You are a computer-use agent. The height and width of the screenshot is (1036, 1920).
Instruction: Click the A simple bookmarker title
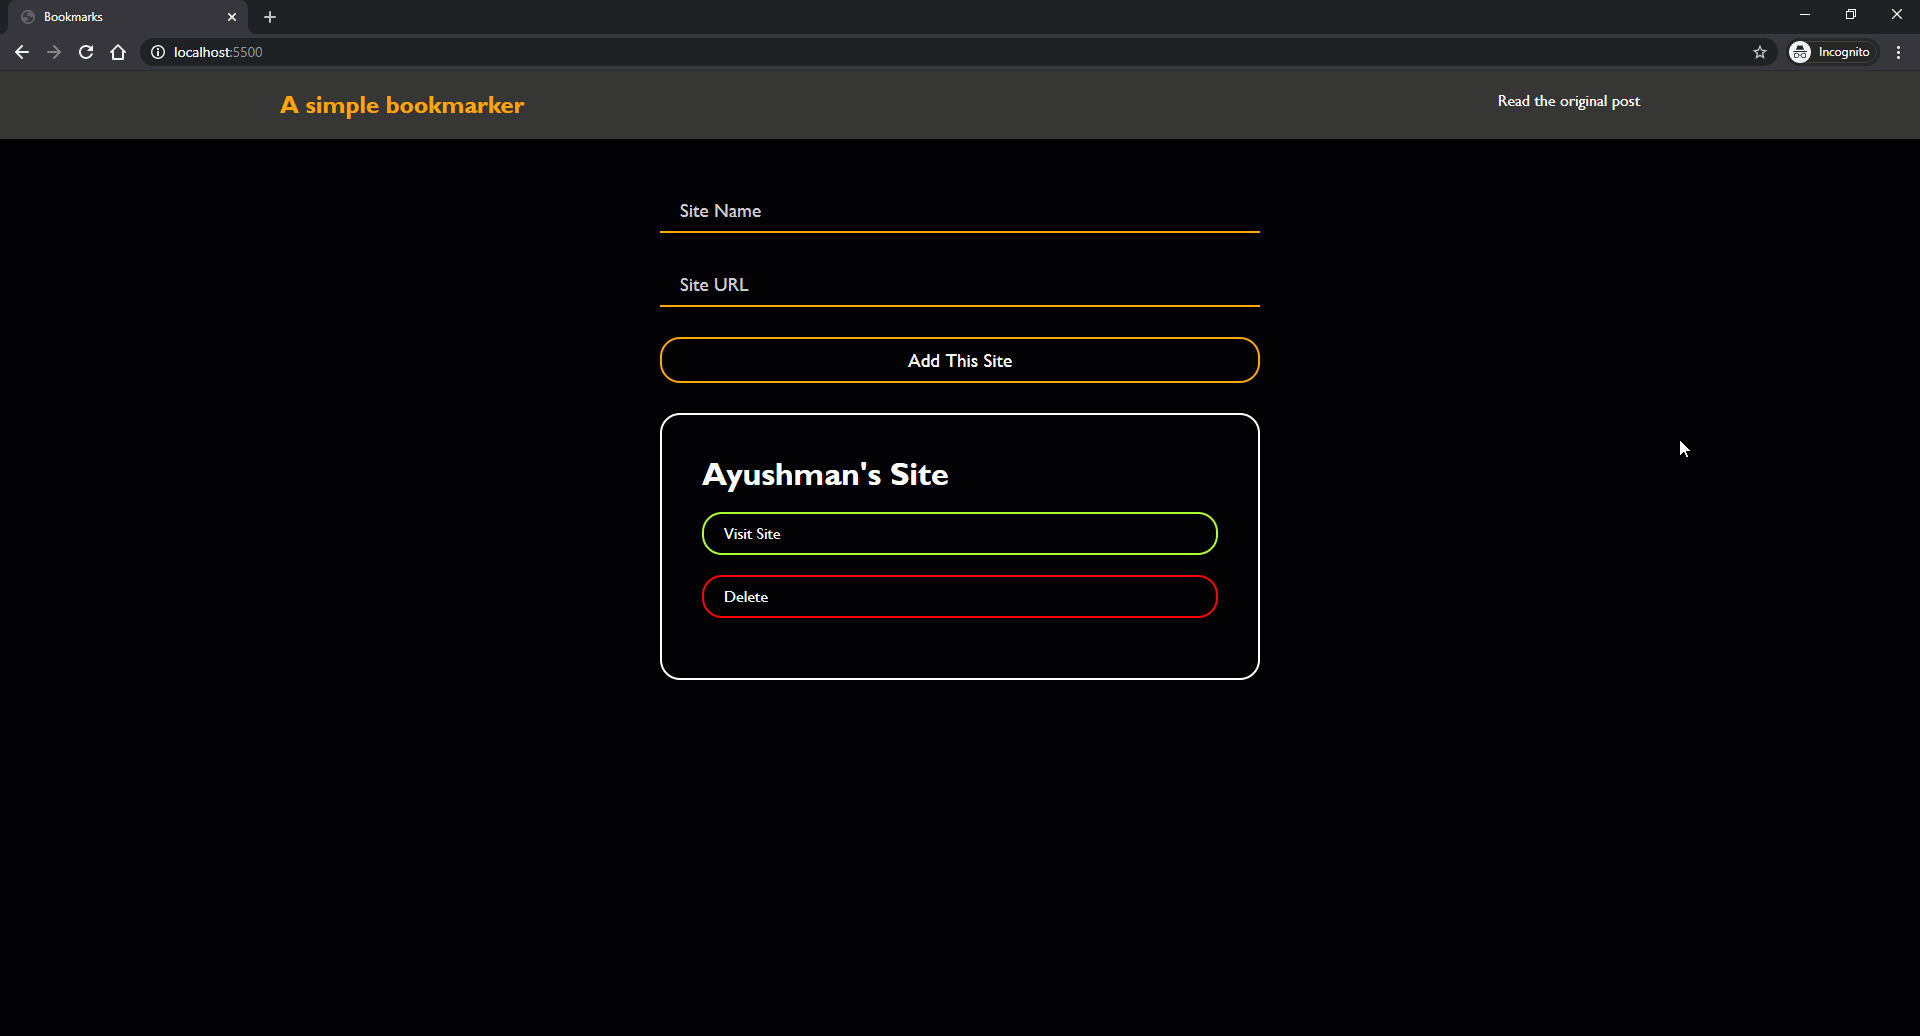pos(402,105)
